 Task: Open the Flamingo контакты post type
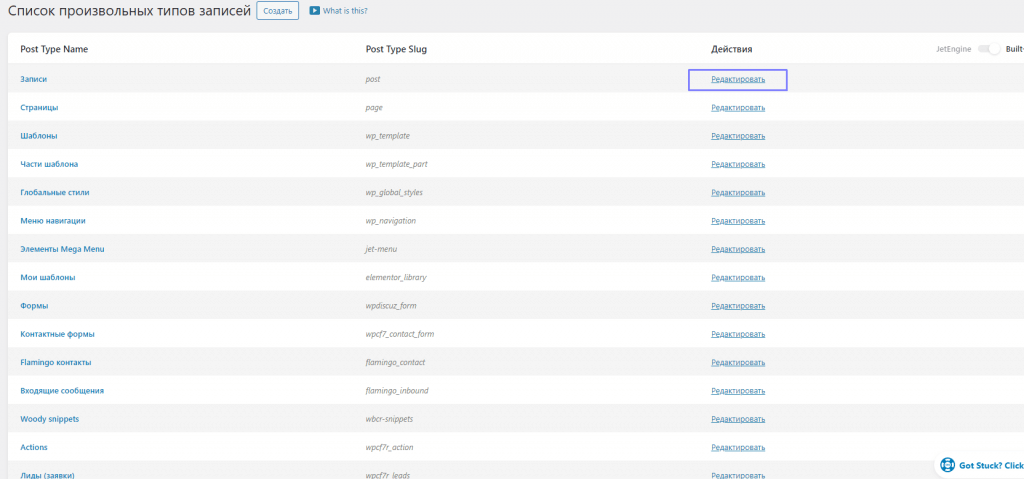point(56,362)
